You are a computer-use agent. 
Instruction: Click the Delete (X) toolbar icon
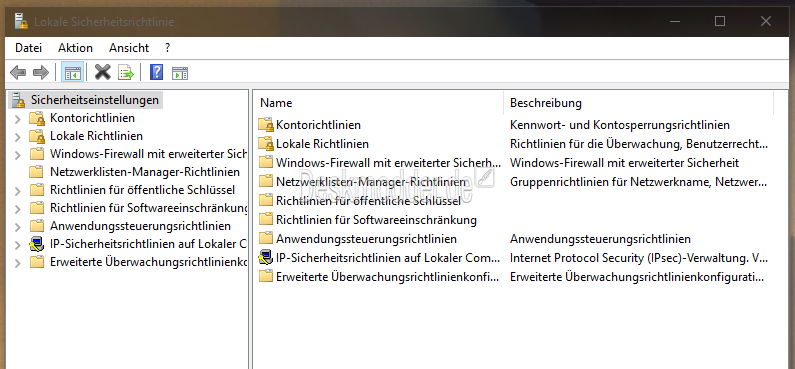tap(102, 72)
